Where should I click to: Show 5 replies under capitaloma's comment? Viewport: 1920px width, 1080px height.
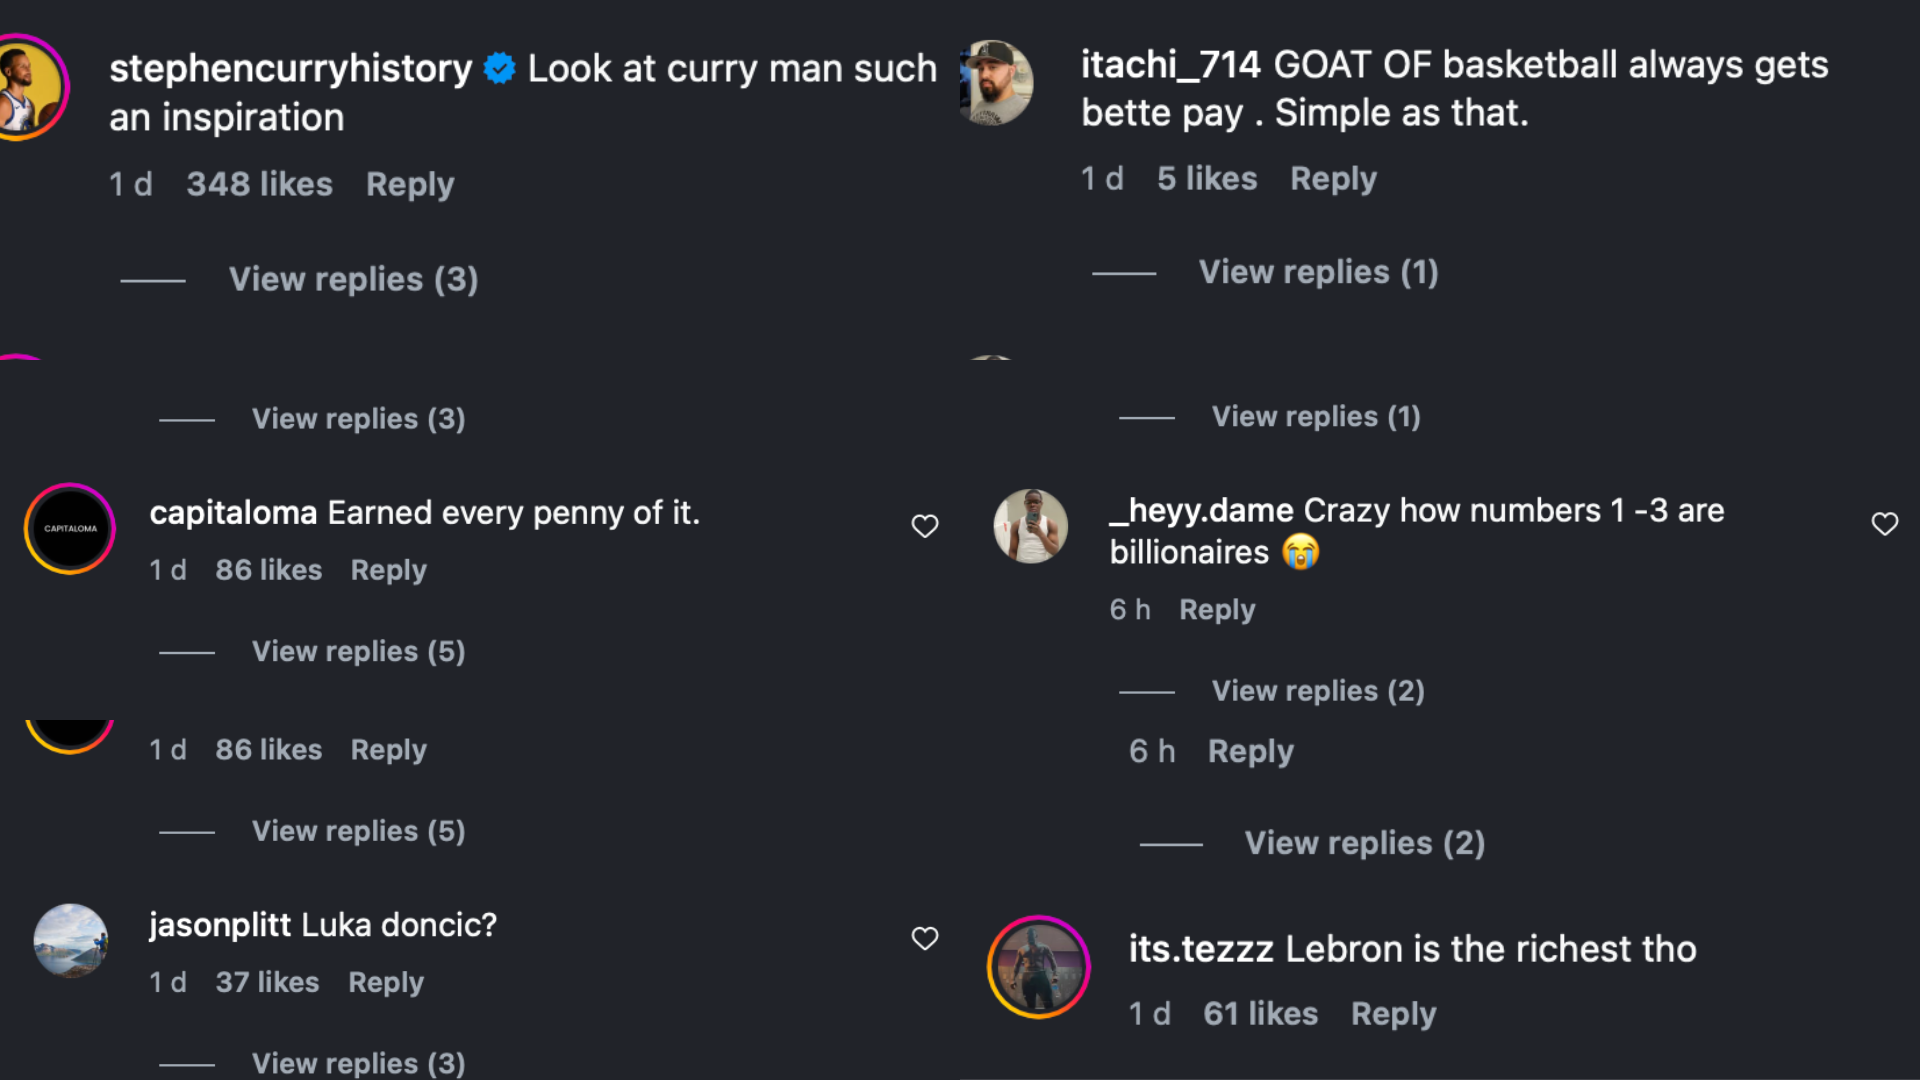pos(358,651)
